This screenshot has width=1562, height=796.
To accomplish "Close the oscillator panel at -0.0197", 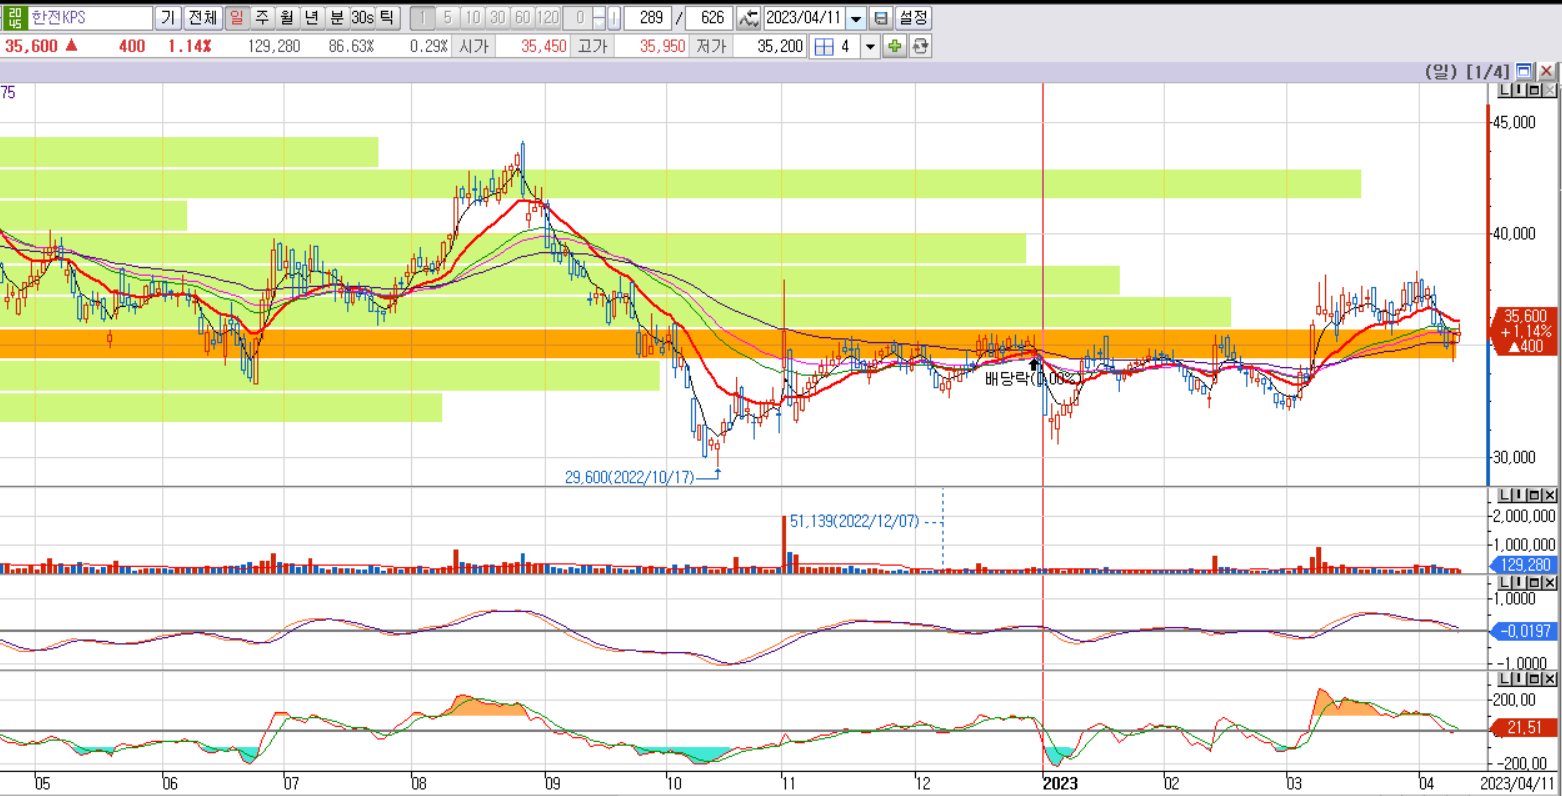I will coord(1549,581).
